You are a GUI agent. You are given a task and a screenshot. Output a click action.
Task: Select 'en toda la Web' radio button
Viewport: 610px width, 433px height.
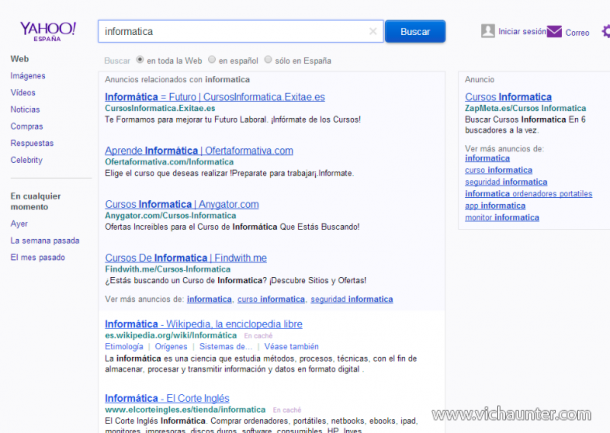tap(140, 60)
